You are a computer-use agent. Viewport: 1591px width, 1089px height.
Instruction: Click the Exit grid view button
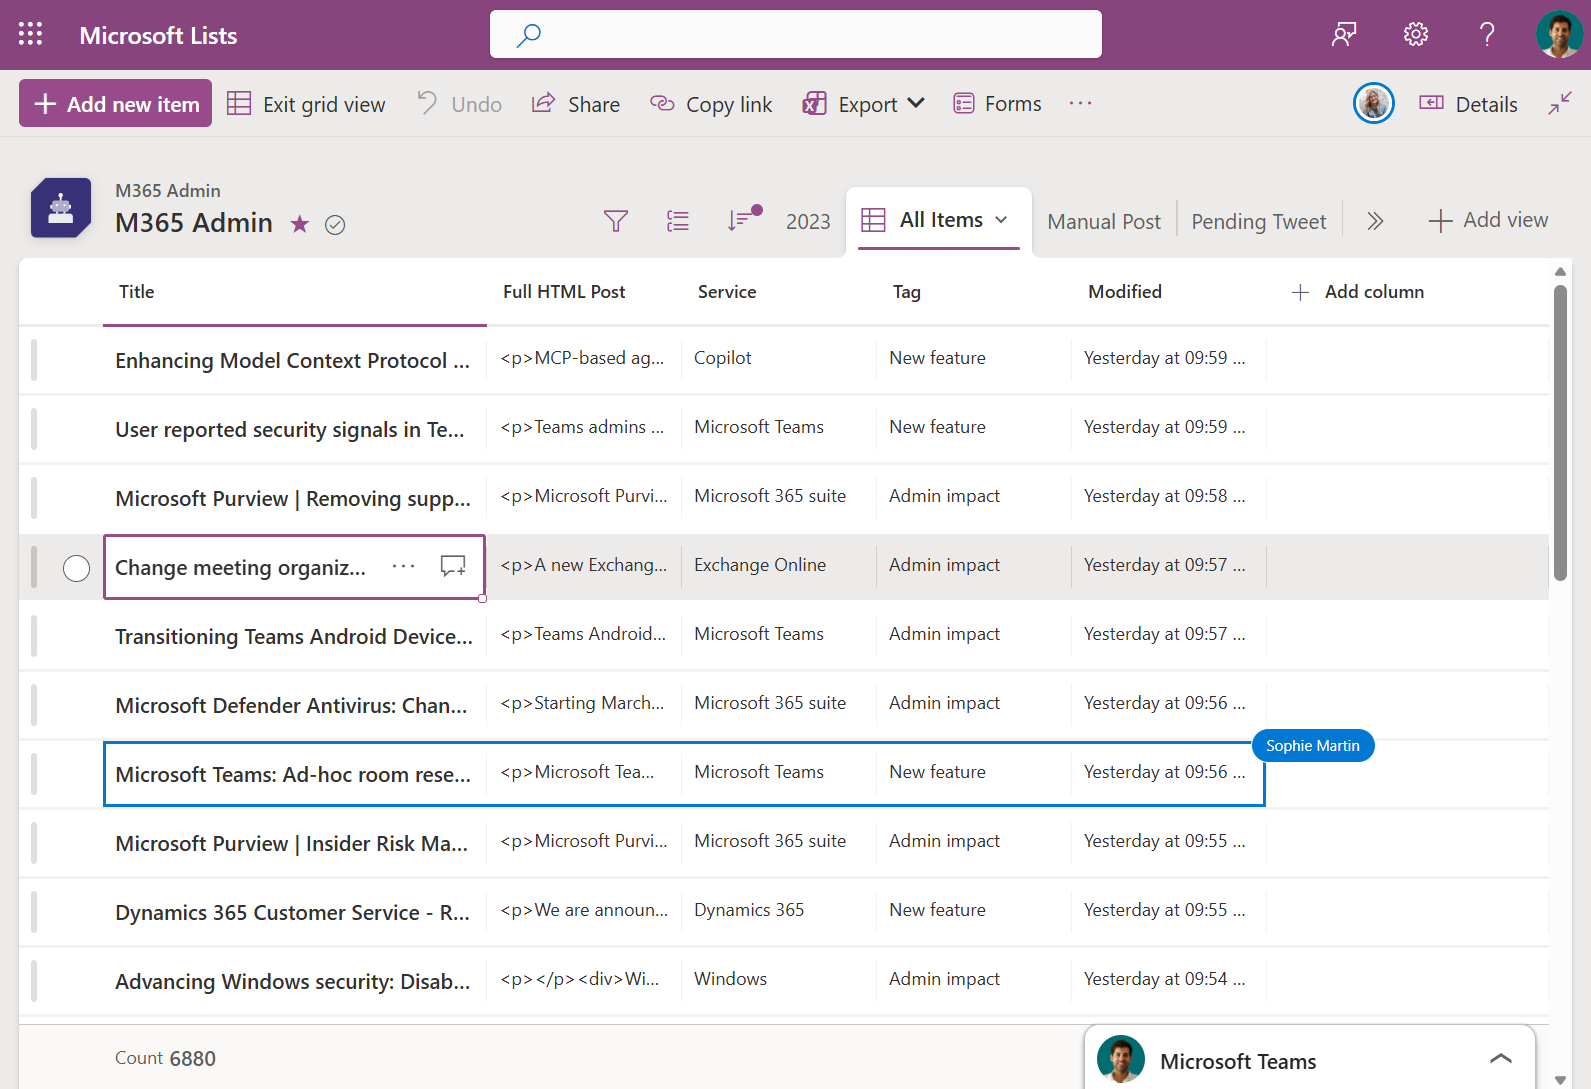(306, 104)
